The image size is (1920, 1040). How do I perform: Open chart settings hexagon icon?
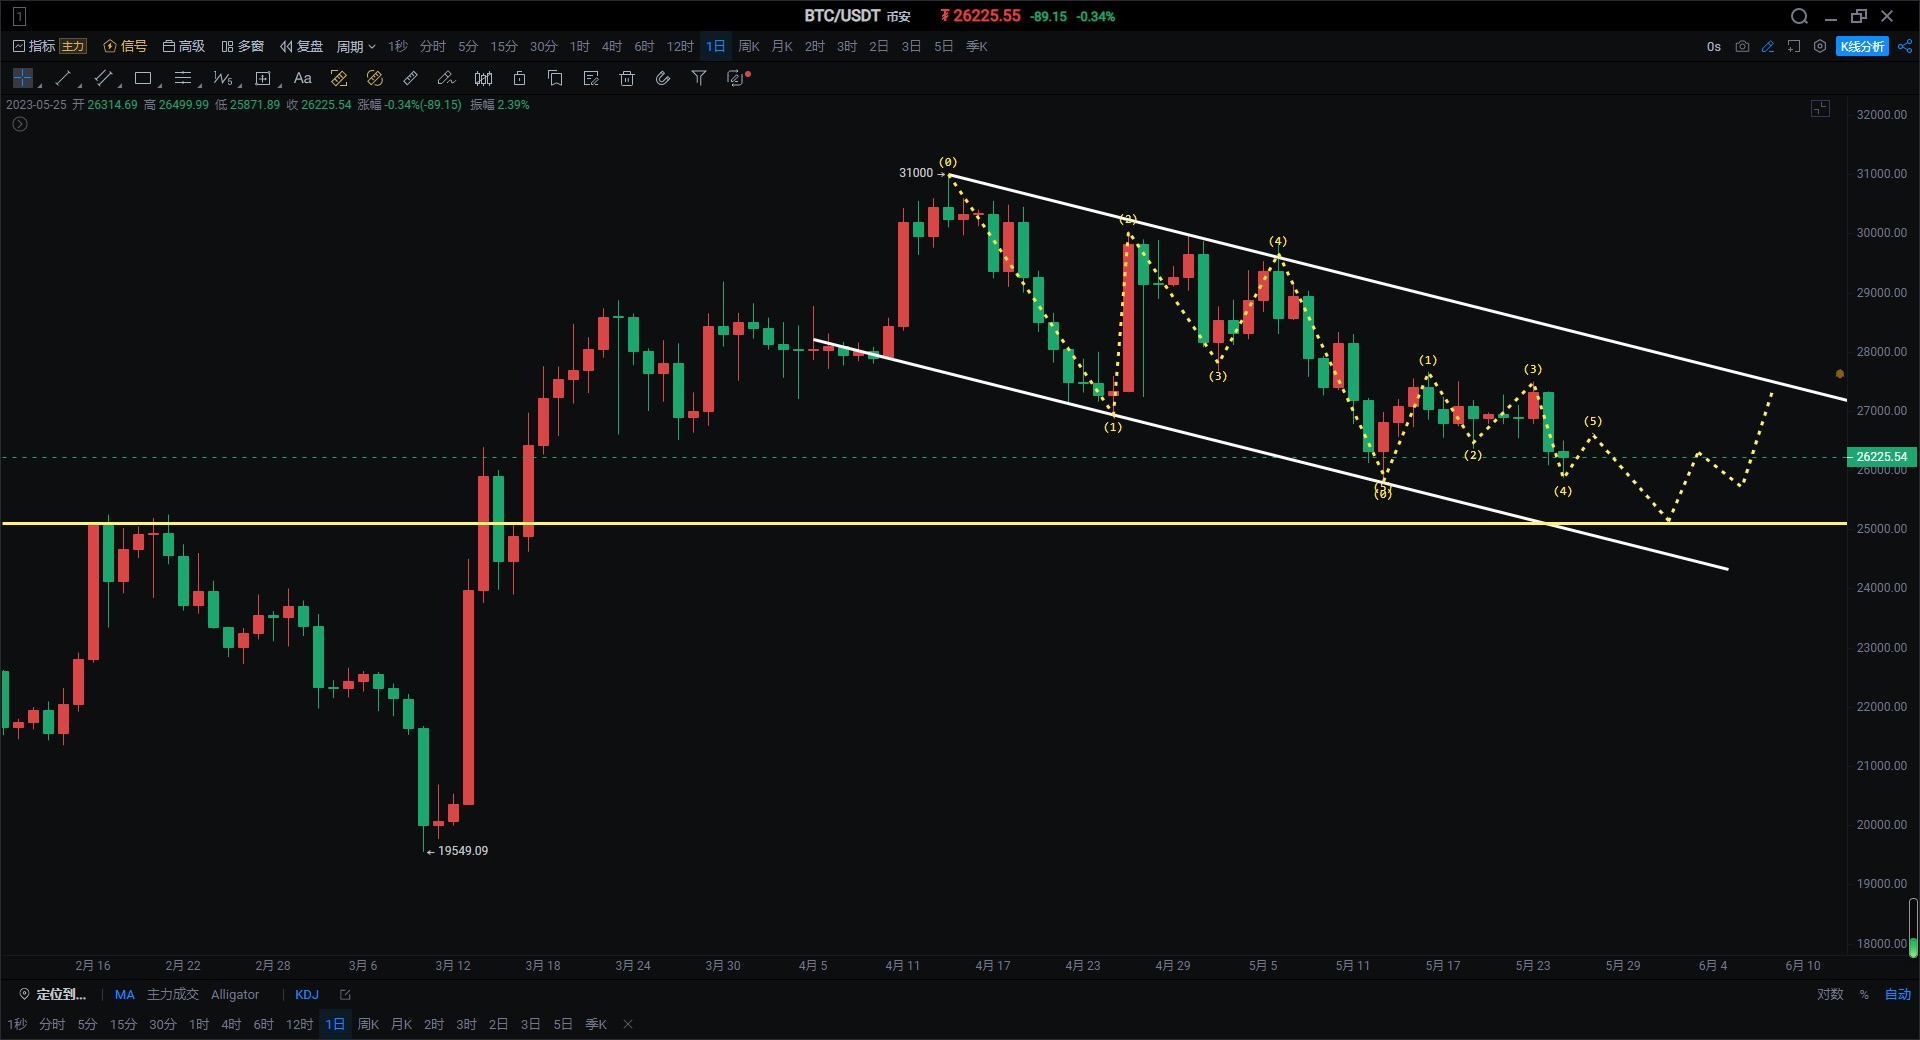(x=1820, y=47)
